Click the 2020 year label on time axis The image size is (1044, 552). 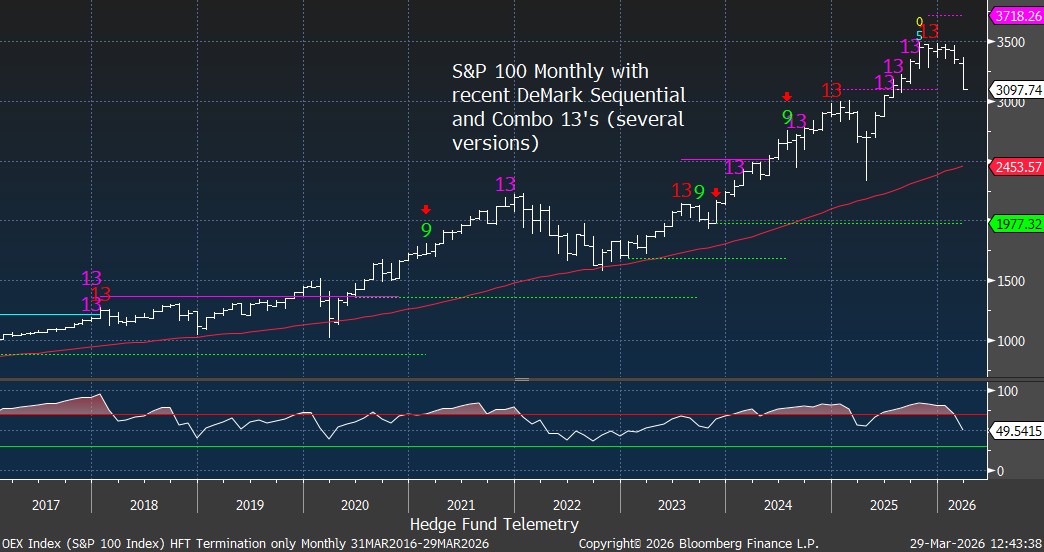(355, 505)
